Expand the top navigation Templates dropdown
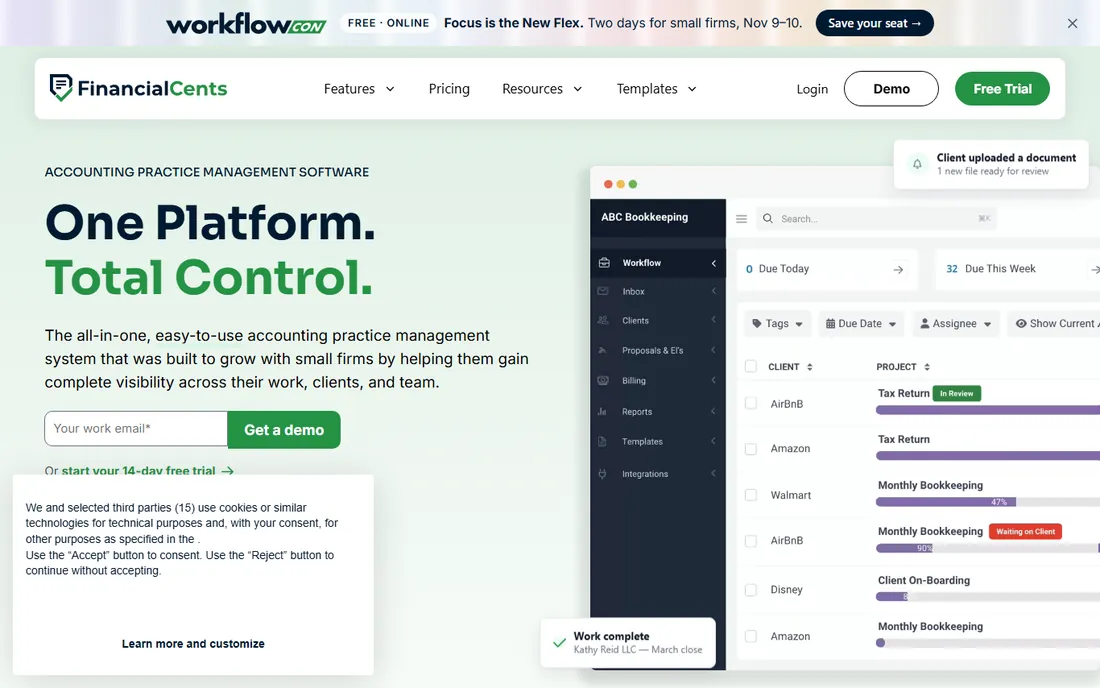Image resolution: width=1100 pixels, height=688 pixels. 657,89
